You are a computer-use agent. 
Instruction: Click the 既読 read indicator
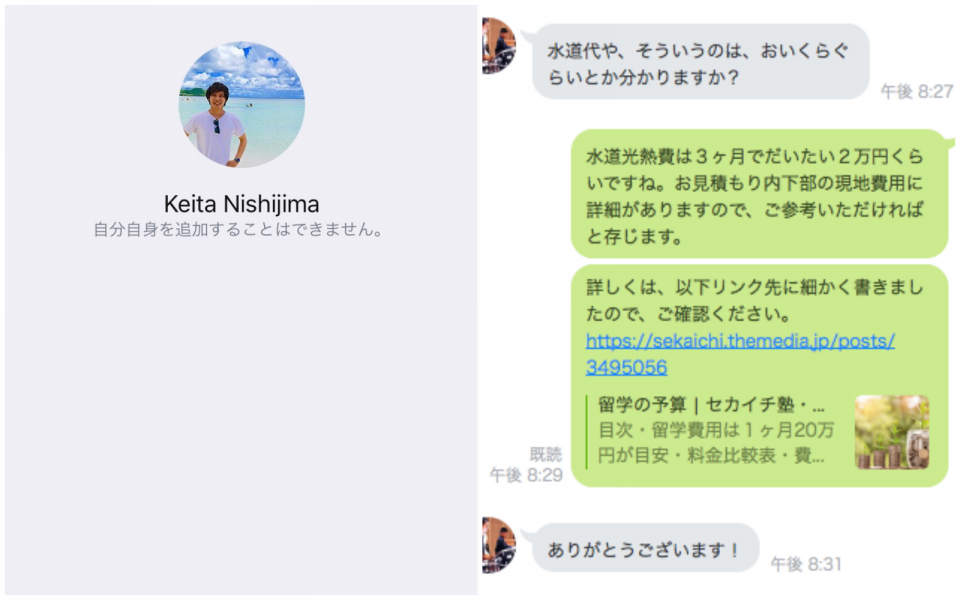click(x=546, y=454)
